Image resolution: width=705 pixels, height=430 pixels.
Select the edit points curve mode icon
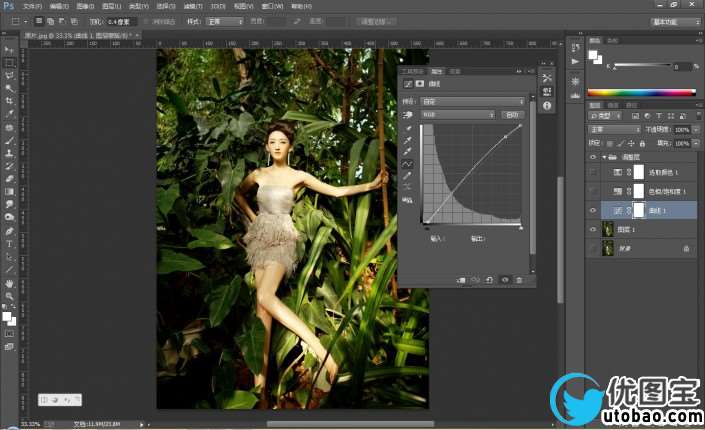(408, 164)
